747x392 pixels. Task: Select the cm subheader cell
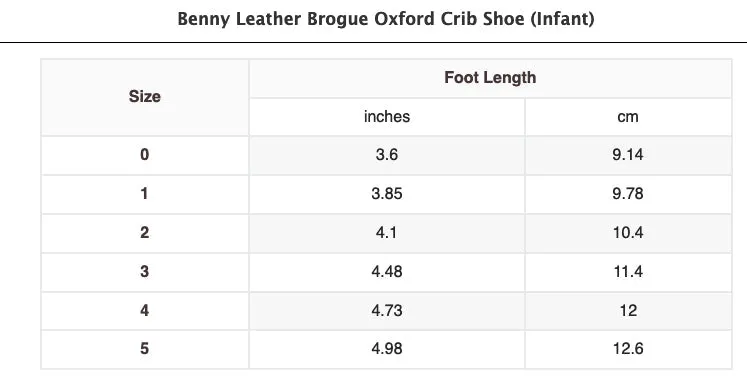point(628,117)
